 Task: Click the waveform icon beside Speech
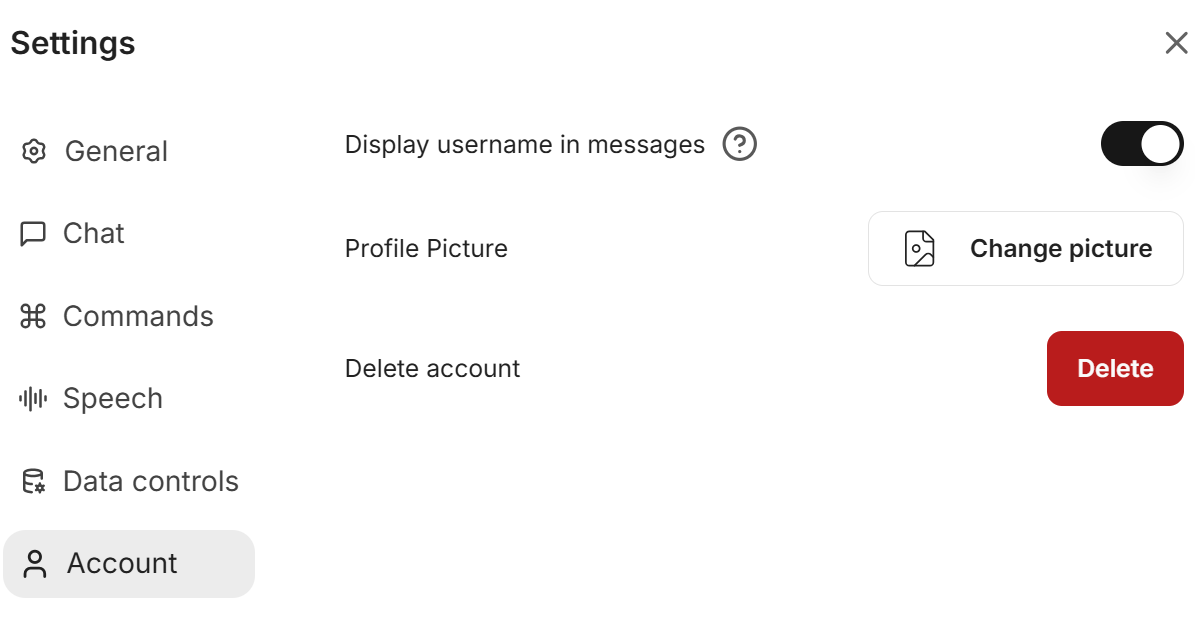click(33, 399)
